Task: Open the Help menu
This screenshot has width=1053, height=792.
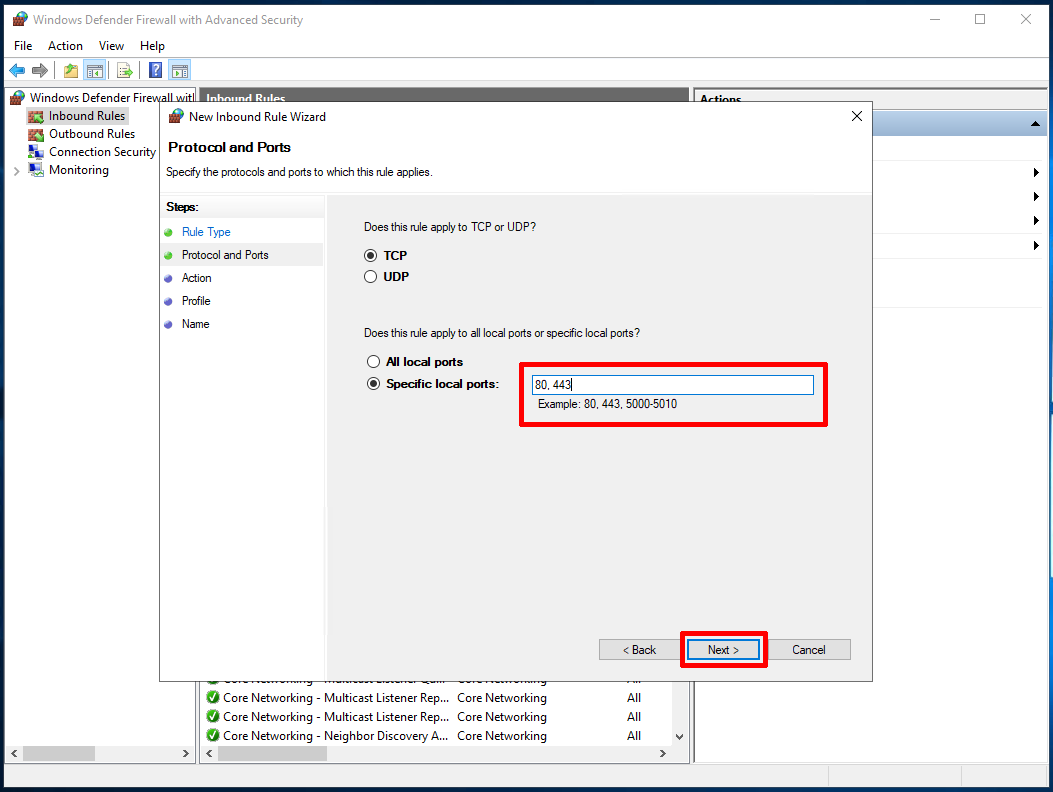Action: click(152, 46)
